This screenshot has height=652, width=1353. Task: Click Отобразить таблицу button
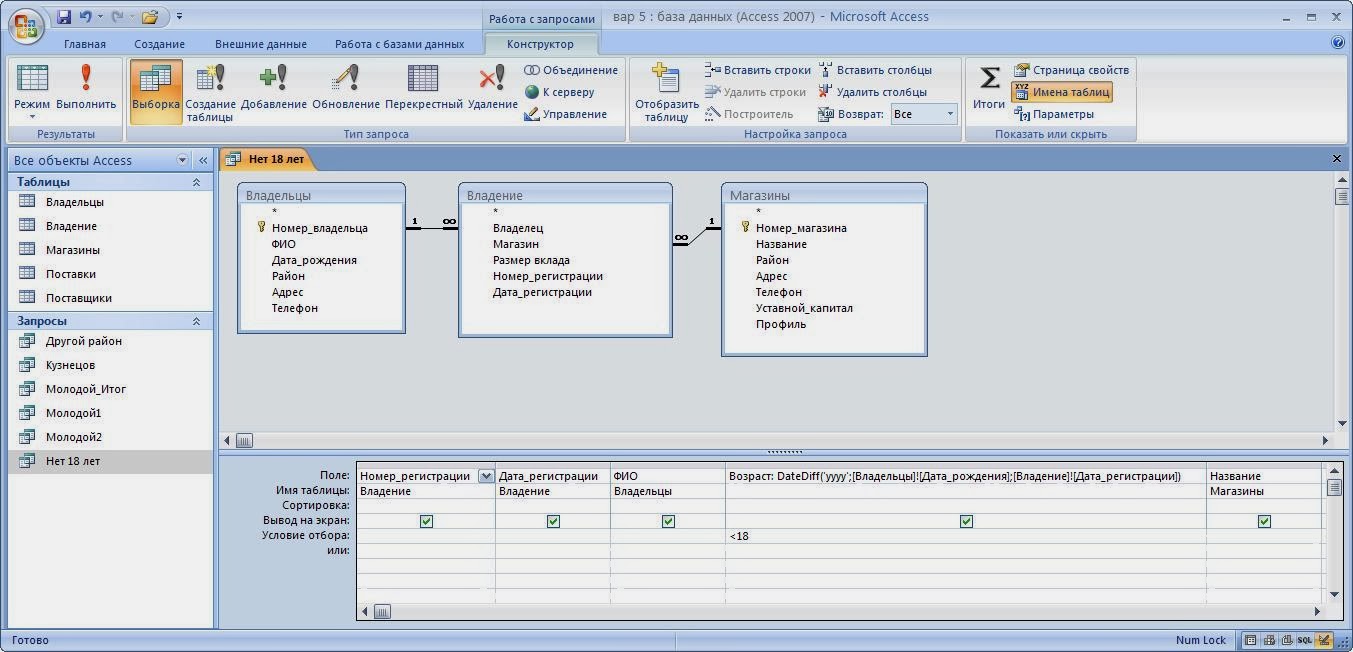667,92
